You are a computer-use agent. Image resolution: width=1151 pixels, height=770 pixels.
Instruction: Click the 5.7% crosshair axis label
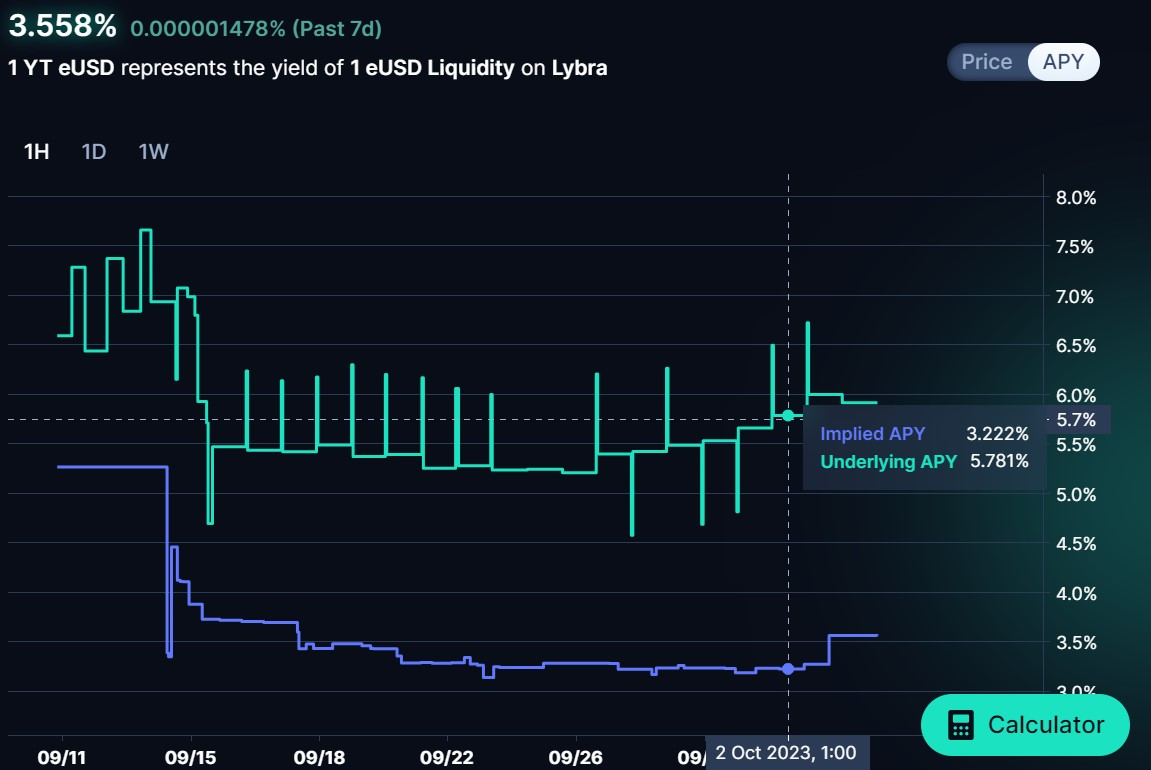tap(1077, 419)
